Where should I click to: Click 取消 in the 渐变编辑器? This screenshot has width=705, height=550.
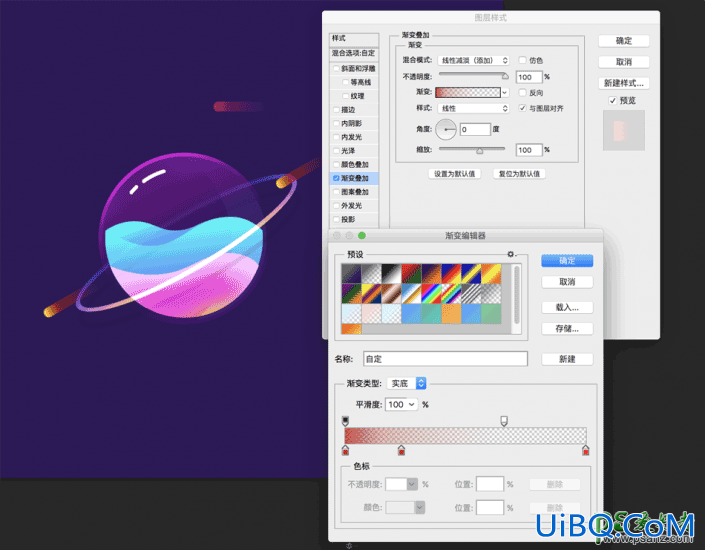coord(567,282)
